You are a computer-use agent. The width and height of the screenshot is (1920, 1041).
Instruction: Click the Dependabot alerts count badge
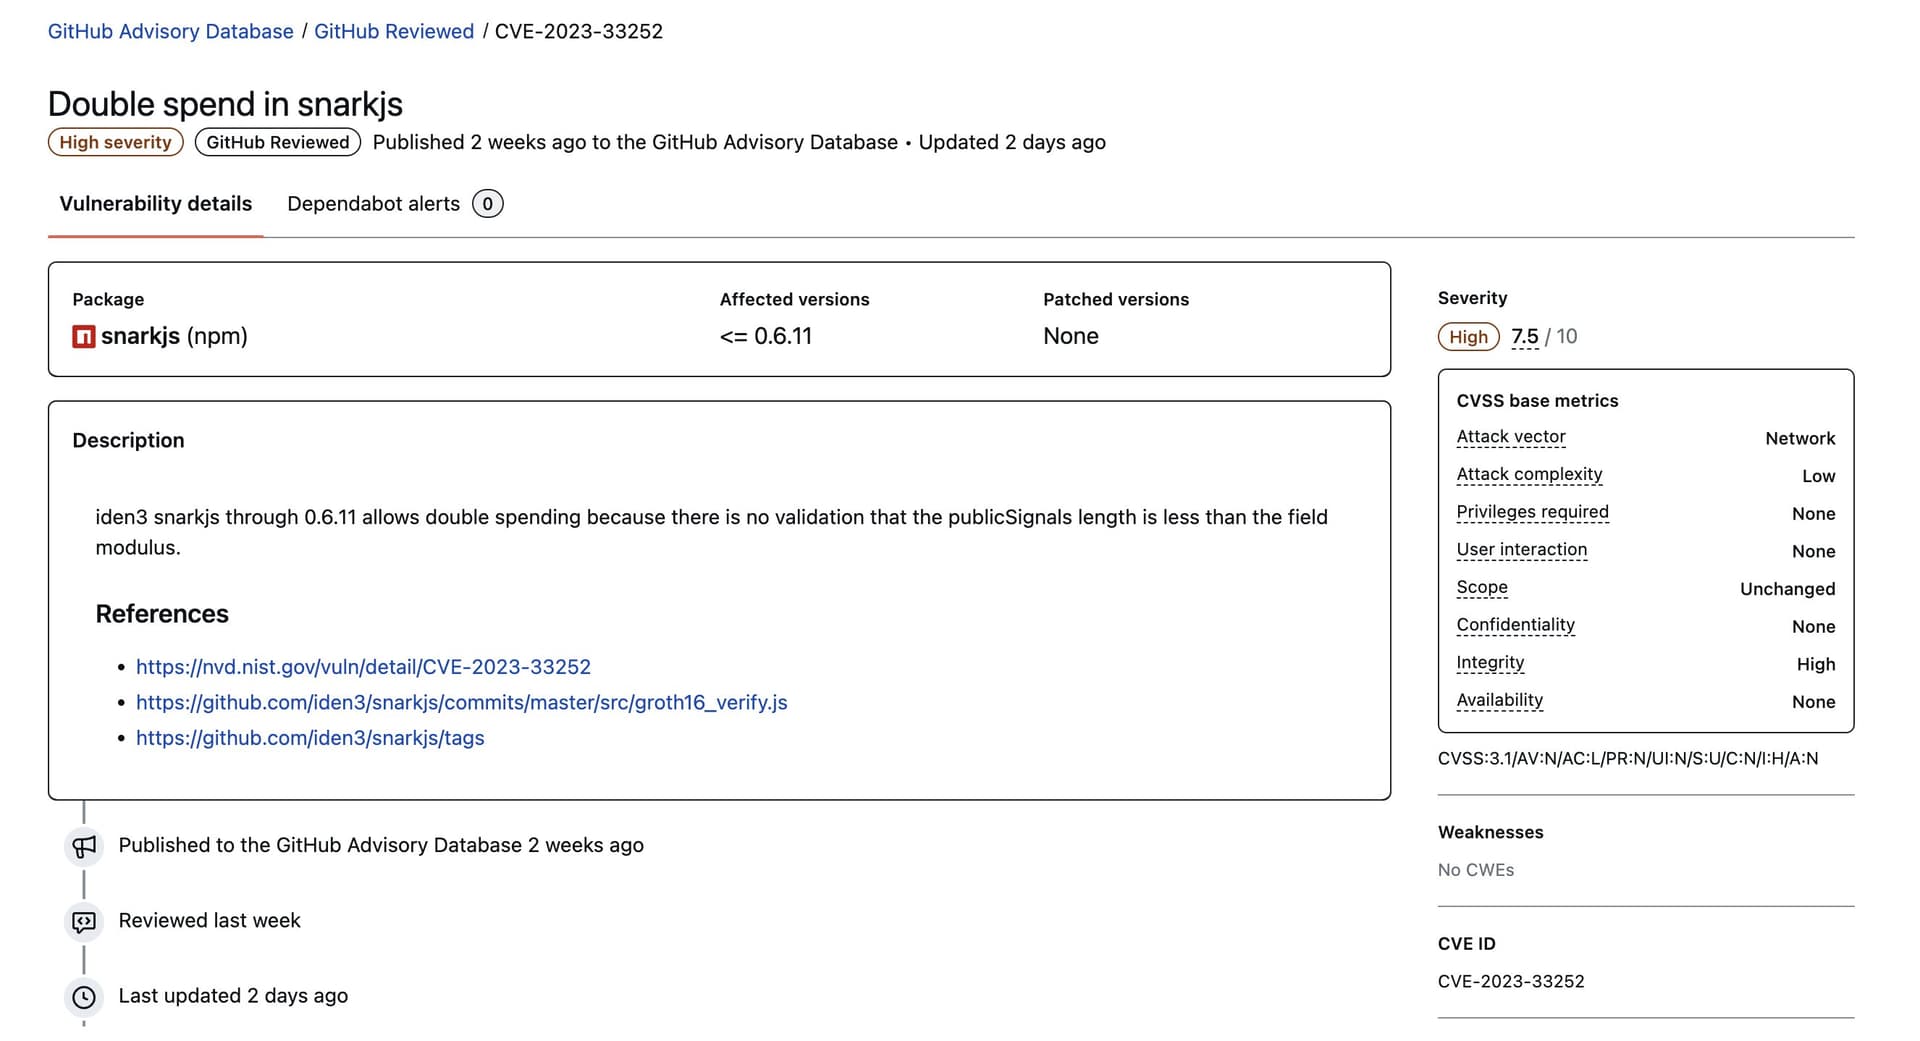pyautogui.click(x=488, y=204)
